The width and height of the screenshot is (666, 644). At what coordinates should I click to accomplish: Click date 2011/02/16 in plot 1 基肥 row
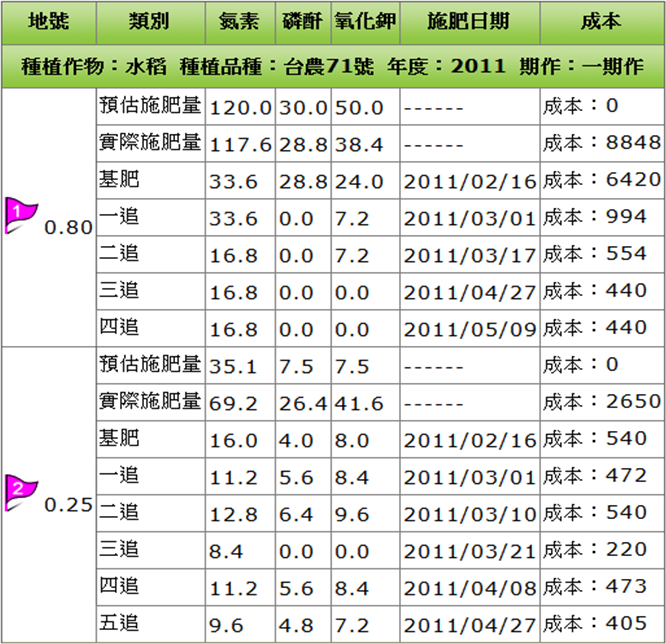coord(470,182)
